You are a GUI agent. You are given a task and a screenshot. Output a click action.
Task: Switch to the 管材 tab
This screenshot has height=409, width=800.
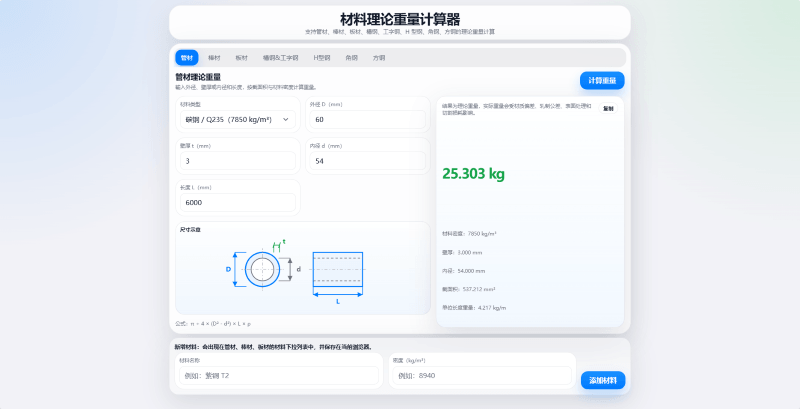pyautogui.click(x=187, y=58)
